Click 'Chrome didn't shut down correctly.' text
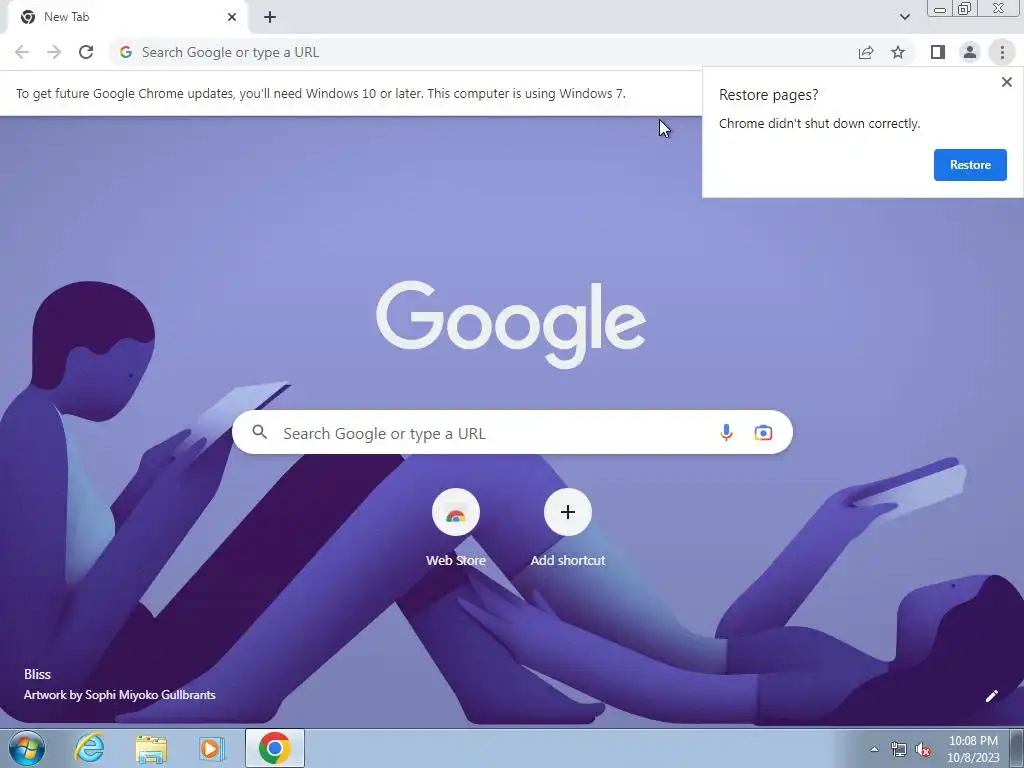Image resolution: width=1024 pixels, height=768 pixels. tap(819, 123)
